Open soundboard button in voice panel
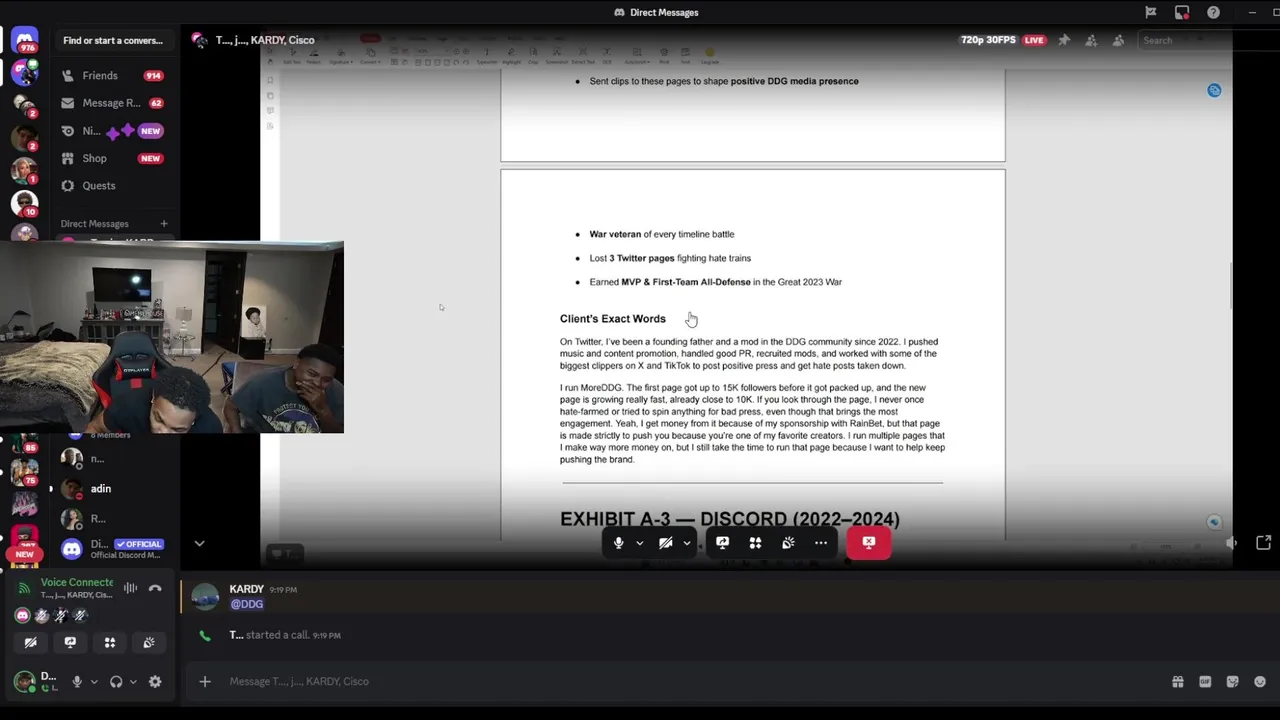Image resolution: width=1280 pixels, height=720 pixels. 149,642
